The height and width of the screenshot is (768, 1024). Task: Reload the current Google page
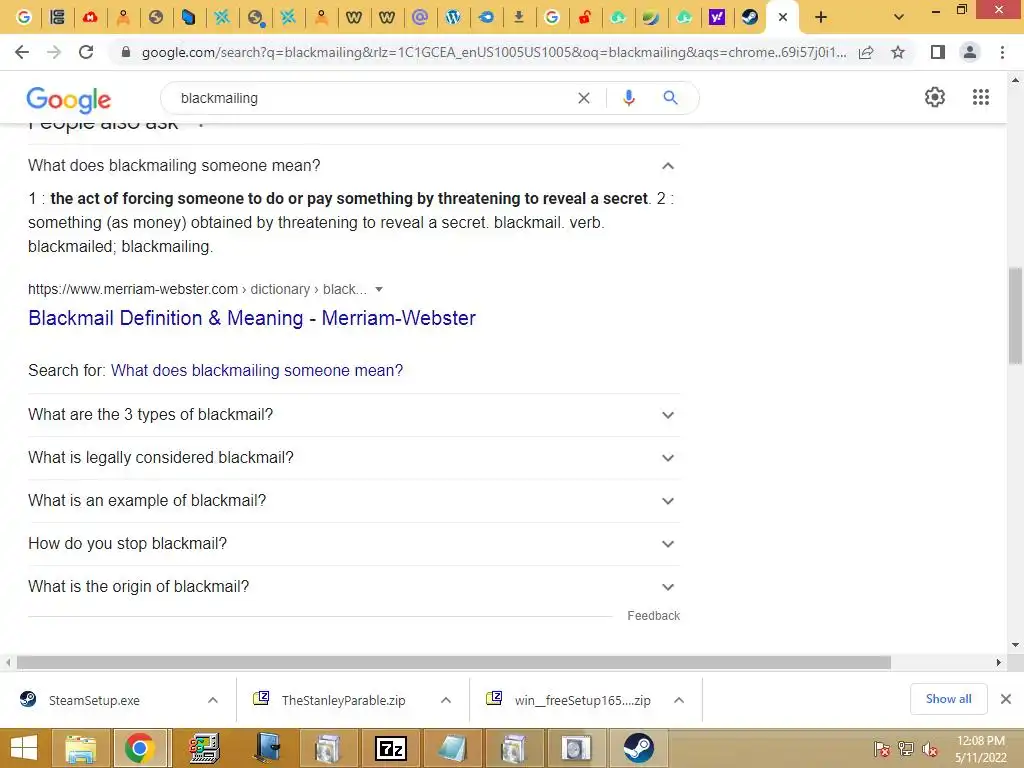[86, 52]
